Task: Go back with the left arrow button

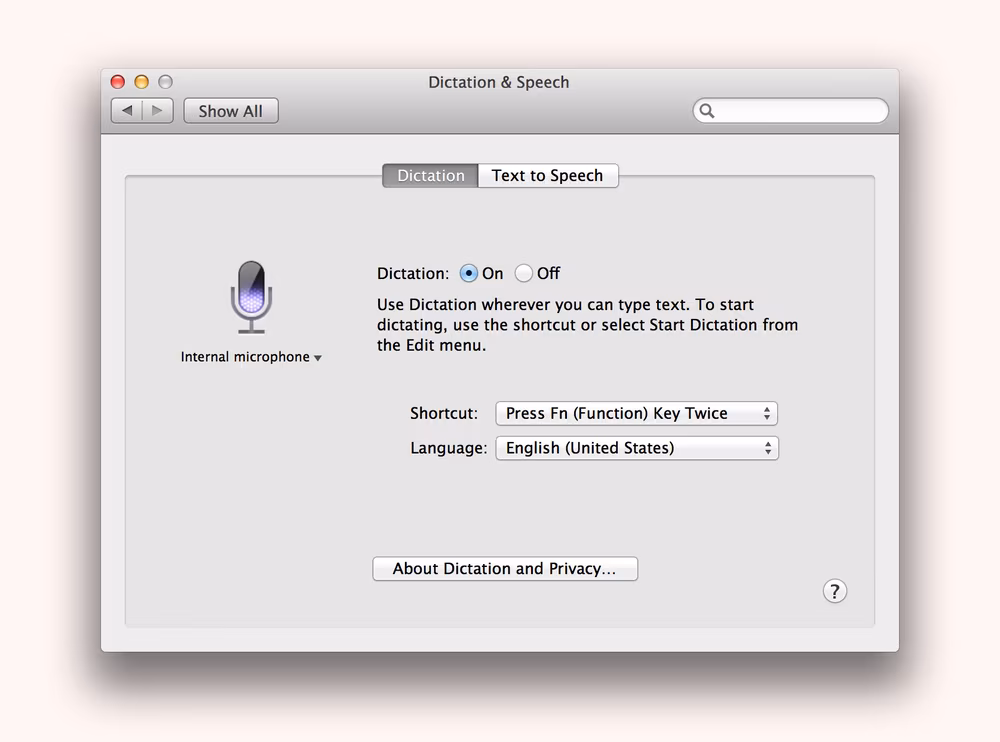Action: [x=127, y=111]
